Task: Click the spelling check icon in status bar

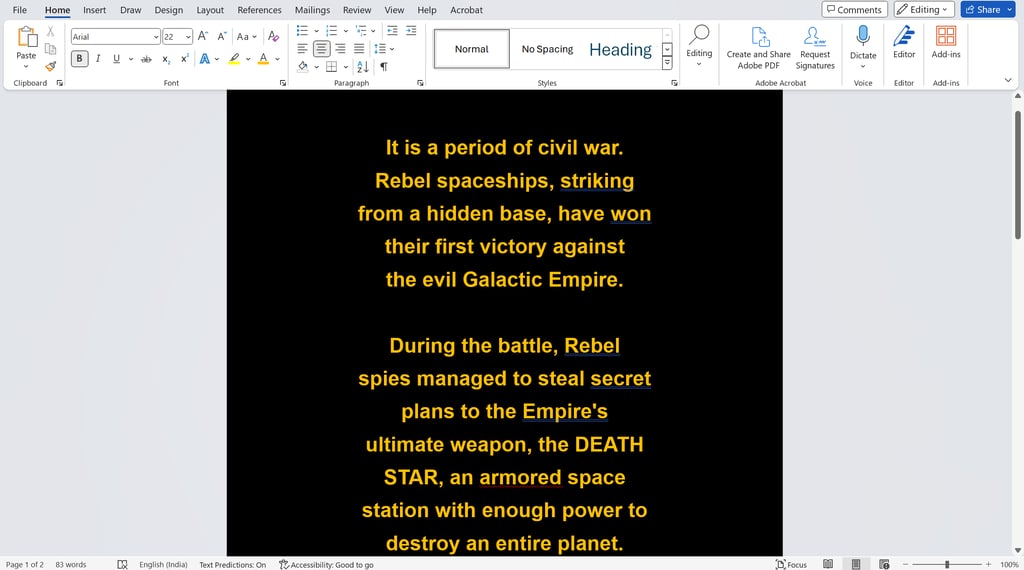Action: click(x=122, y=564)
